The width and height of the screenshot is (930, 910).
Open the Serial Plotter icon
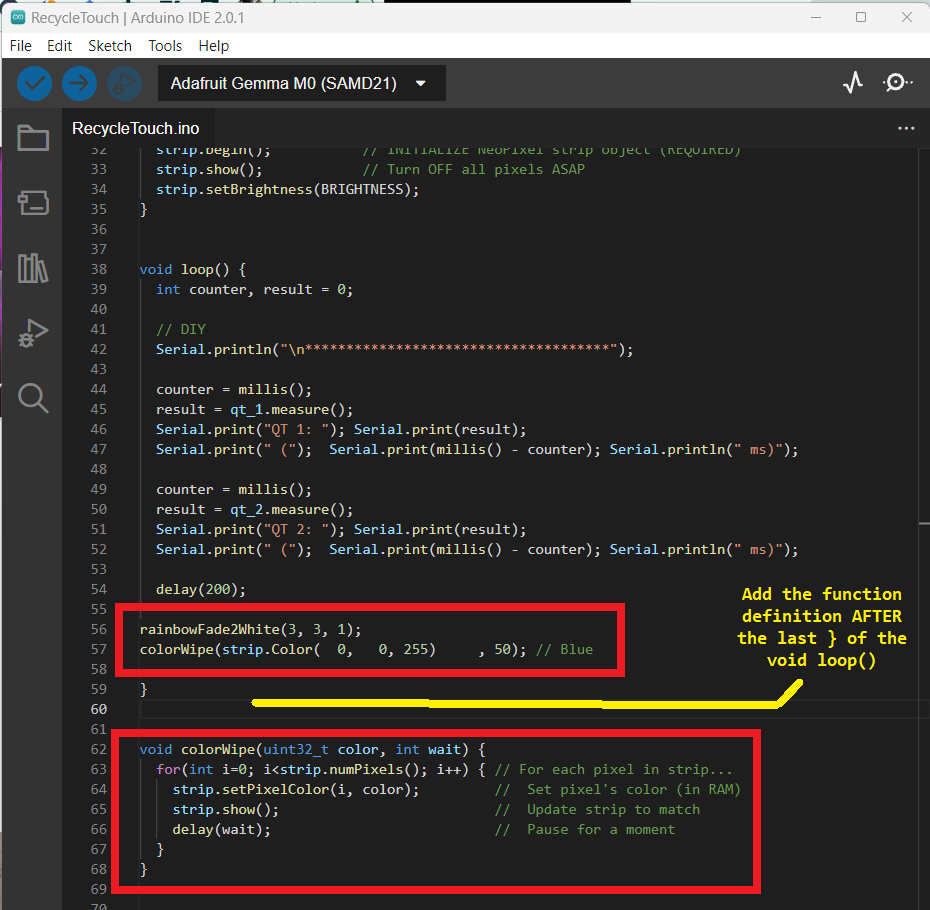(852, 83)
